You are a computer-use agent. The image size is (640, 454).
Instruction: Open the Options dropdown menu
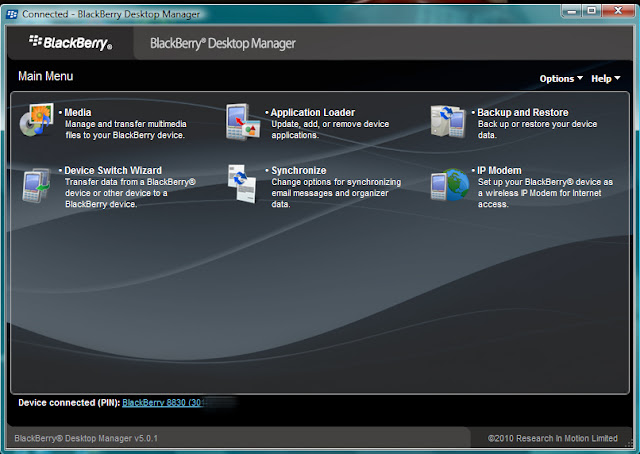[x=561, y=78]
